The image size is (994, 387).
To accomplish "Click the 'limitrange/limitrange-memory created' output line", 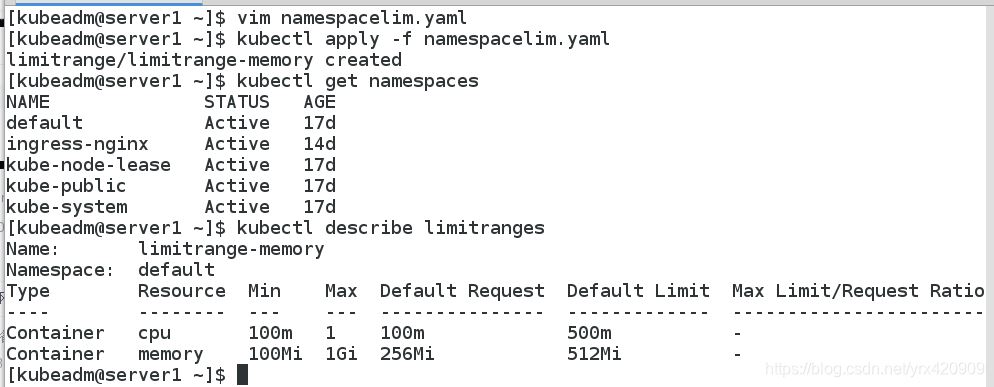I will tap(203, 60).
